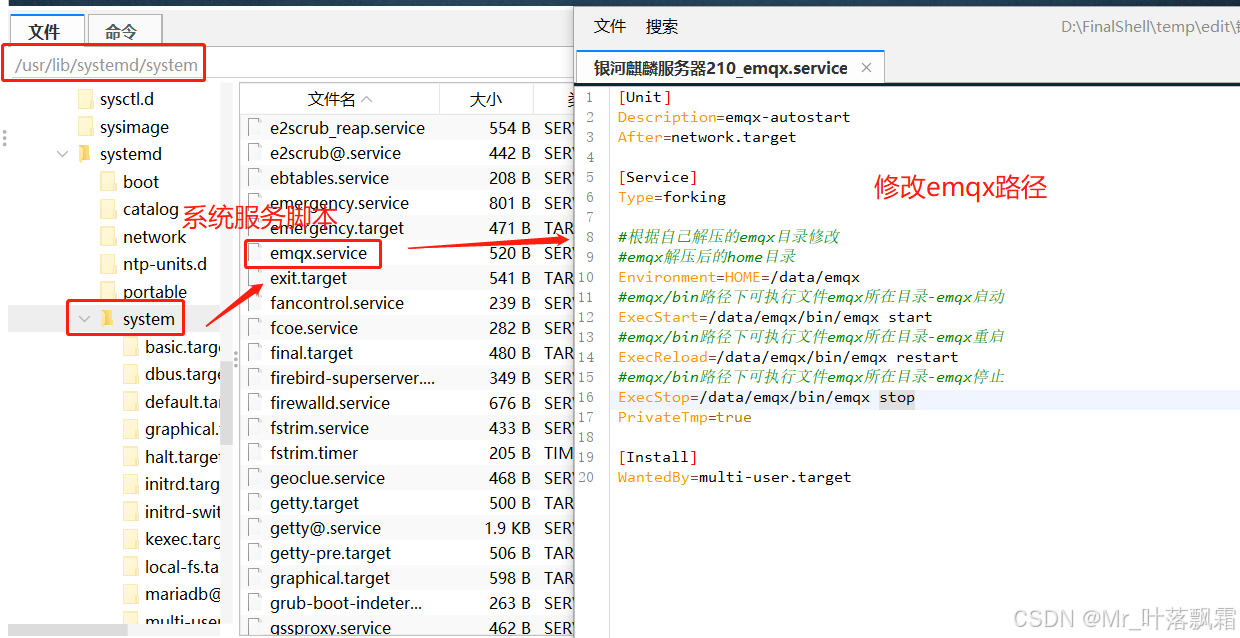
Task: Click the file icon beside fstrim.timer
Action: (257, 452)
